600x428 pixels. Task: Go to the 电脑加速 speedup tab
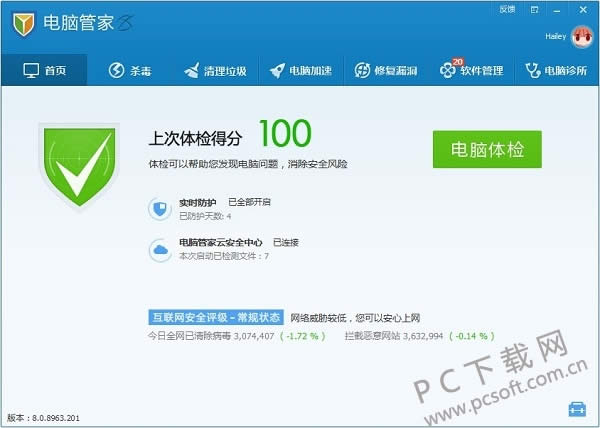[x=301, y=70]
